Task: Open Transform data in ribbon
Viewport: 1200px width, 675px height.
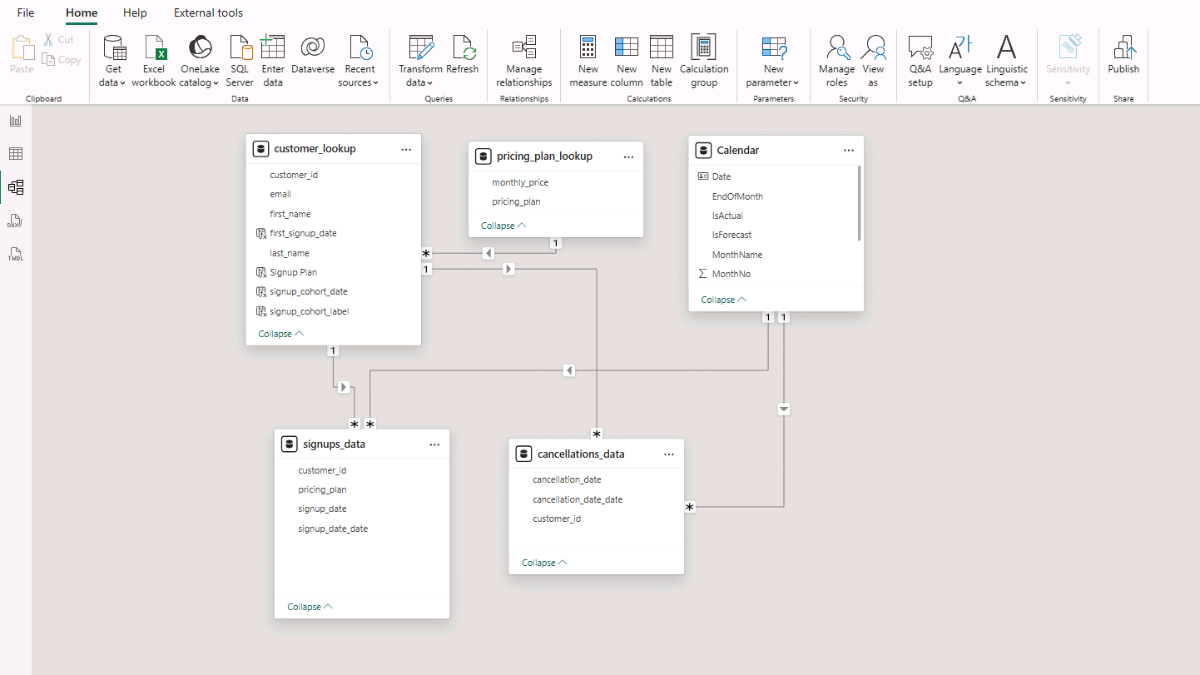Action: [x=421, y=48]
